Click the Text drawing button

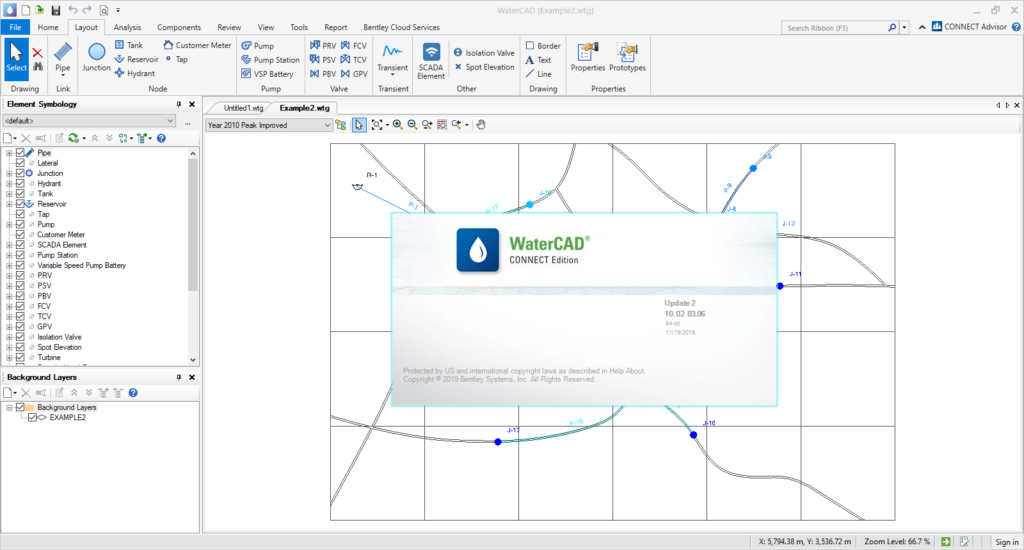tap(539, 60)
